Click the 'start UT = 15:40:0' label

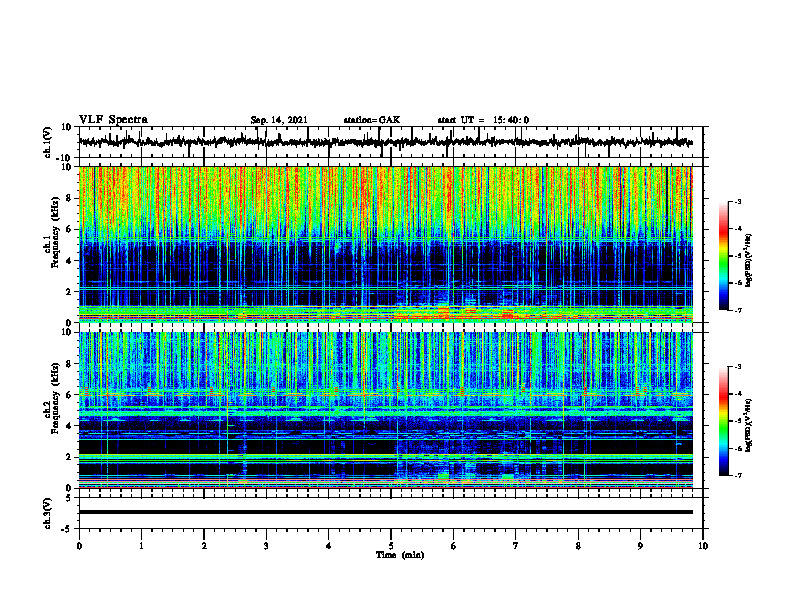483,120
